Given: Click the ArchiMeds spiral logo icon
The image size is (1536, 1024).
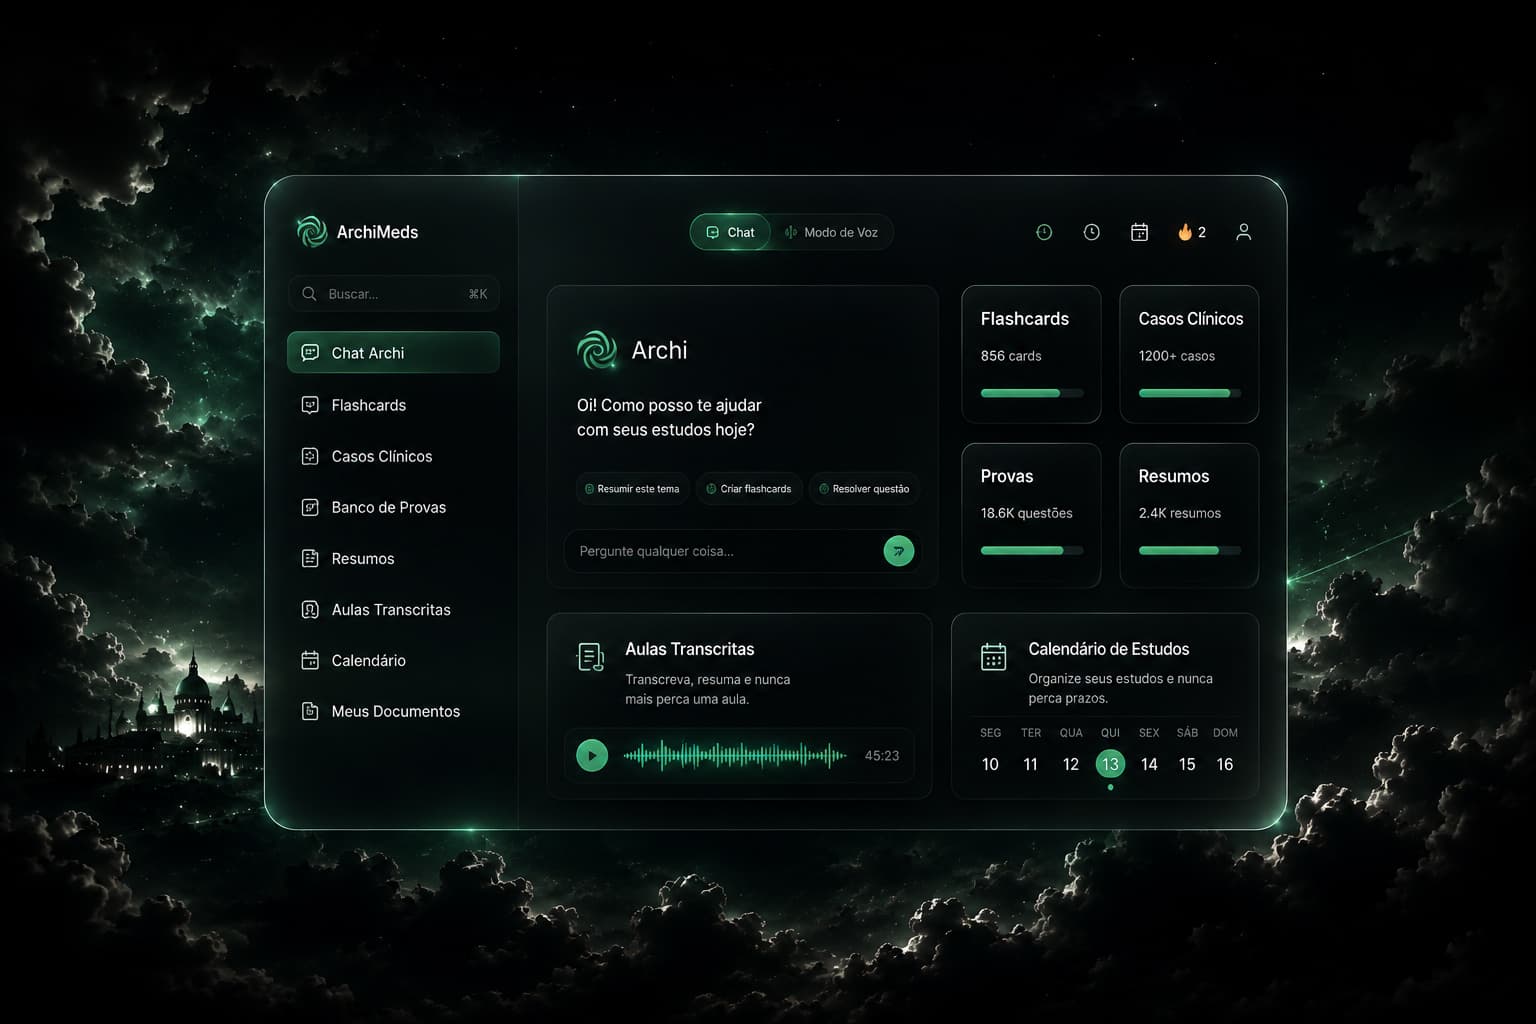Looking at the screenshot, I should pos(312,232).
